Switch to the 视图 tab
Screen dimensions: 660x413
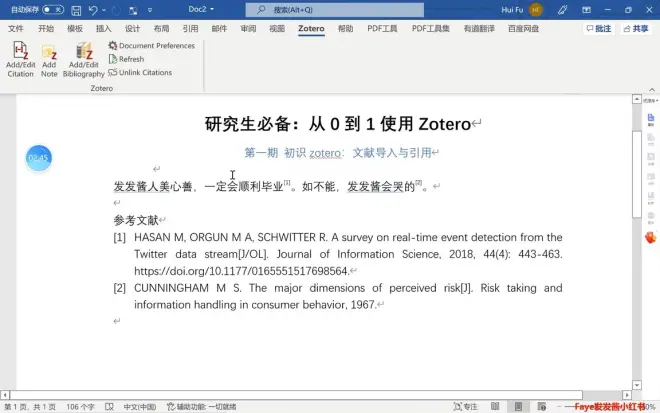(277, 29)
